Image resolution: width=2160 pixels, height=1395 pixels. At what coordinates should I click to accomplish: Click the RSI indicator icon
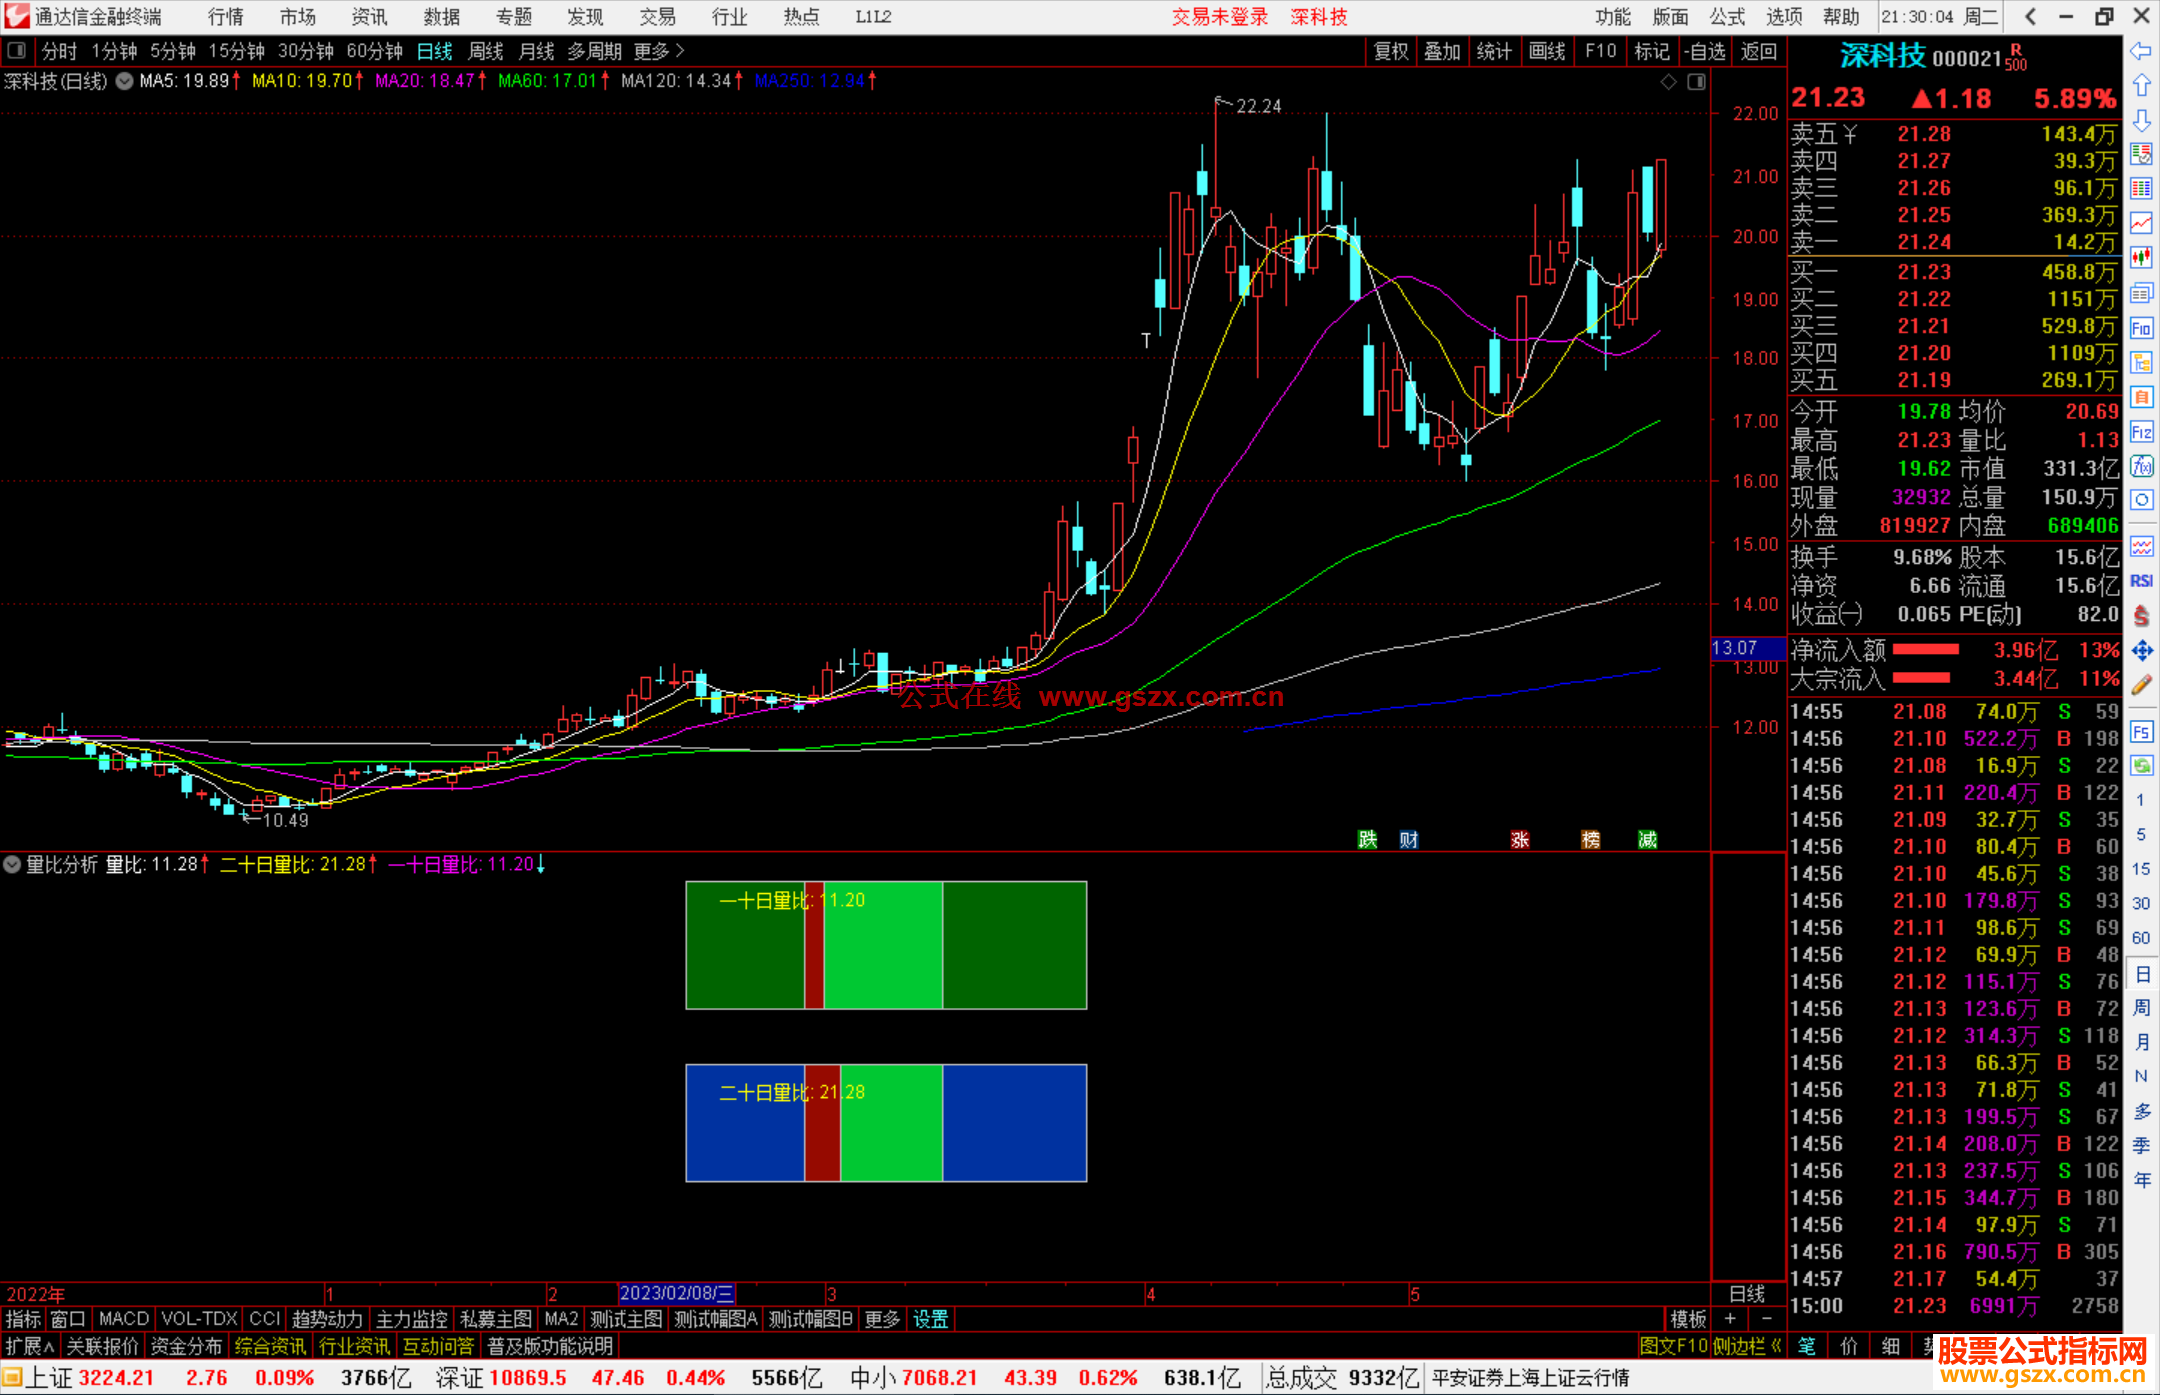click(x=2141, y=581)
